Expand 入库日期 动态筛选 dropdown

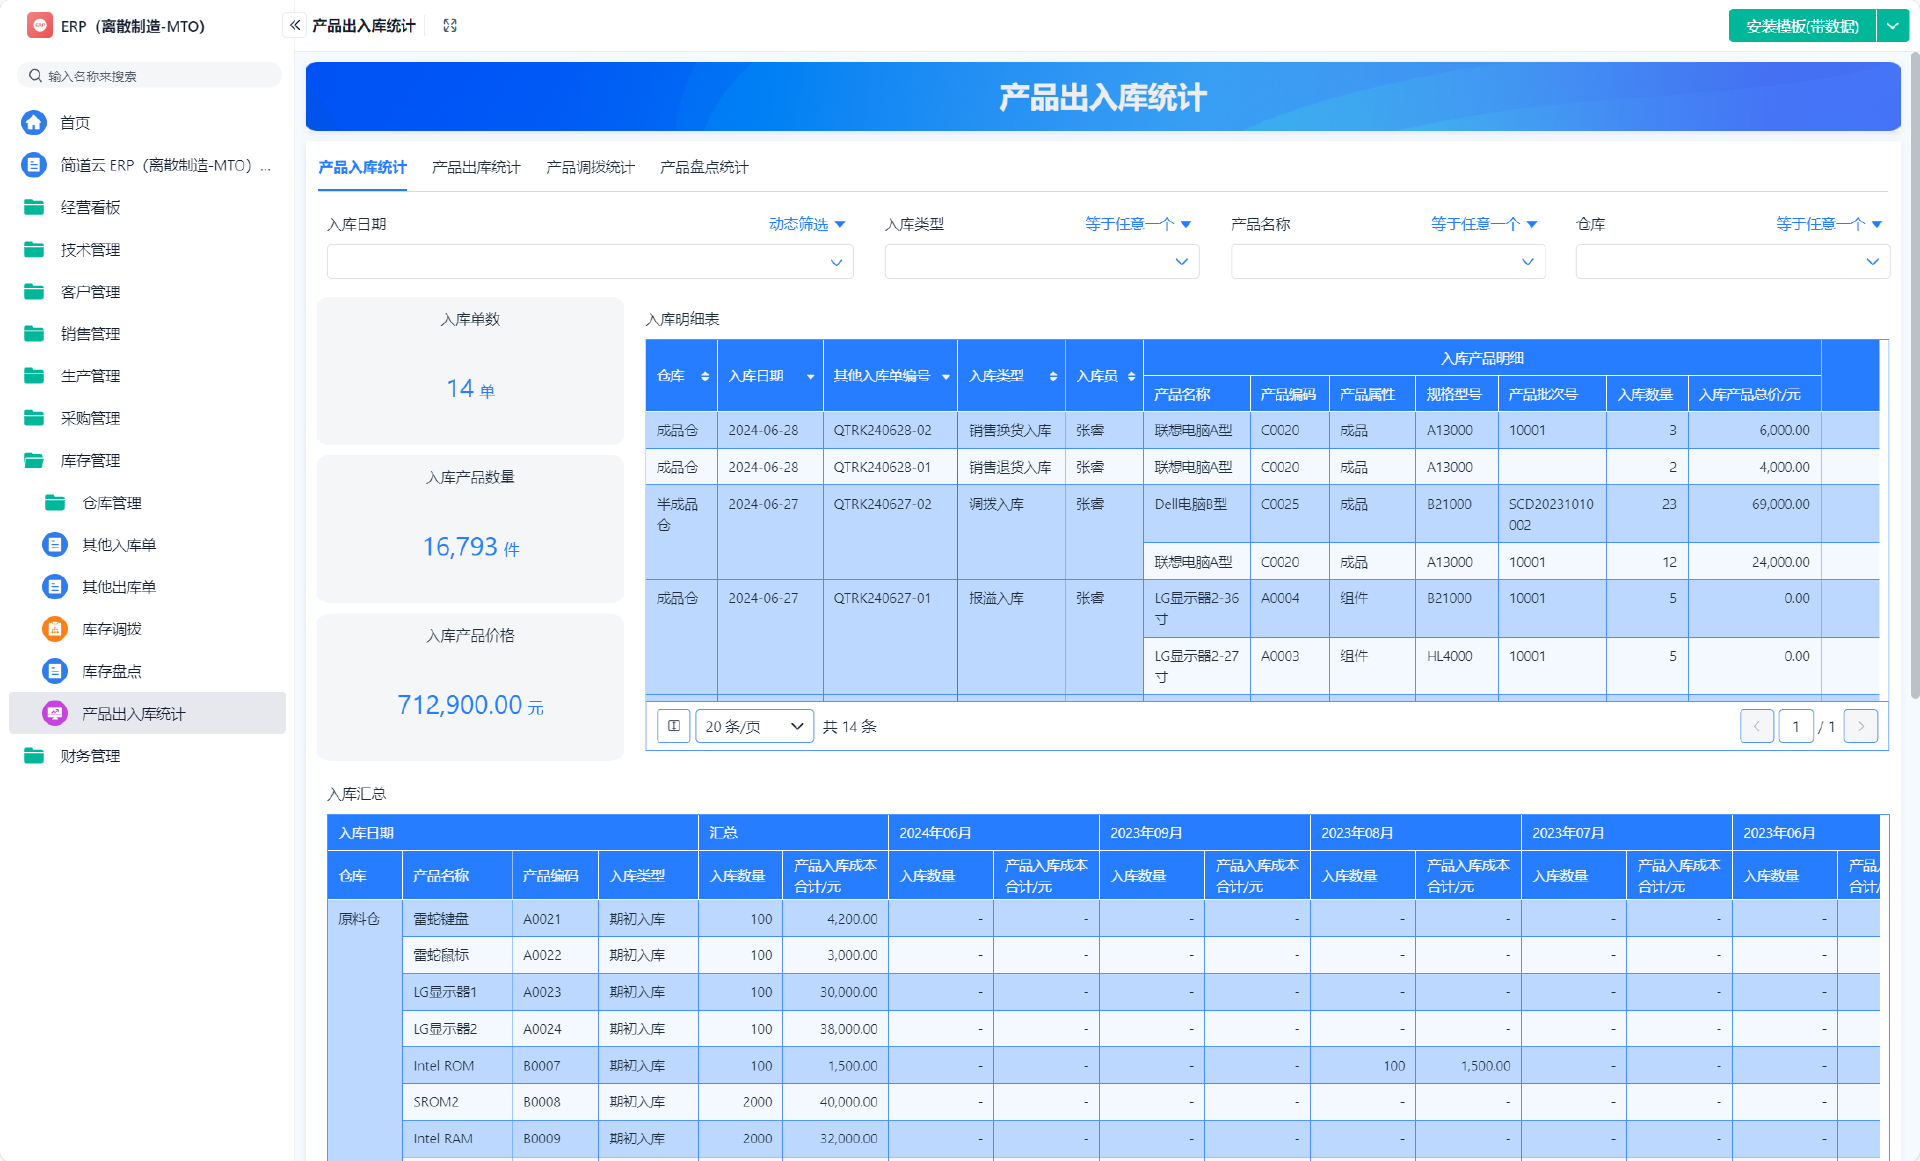(807, 224)
